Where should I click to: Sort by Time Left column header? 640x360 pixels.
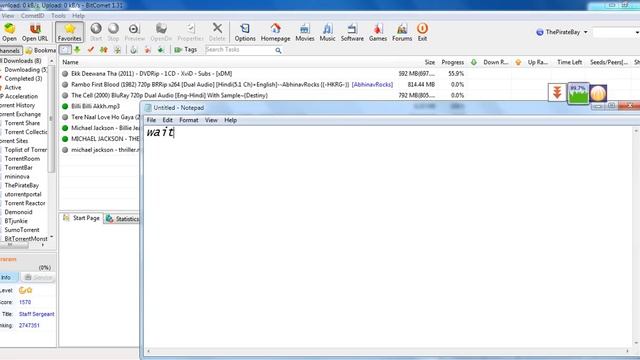569,62
